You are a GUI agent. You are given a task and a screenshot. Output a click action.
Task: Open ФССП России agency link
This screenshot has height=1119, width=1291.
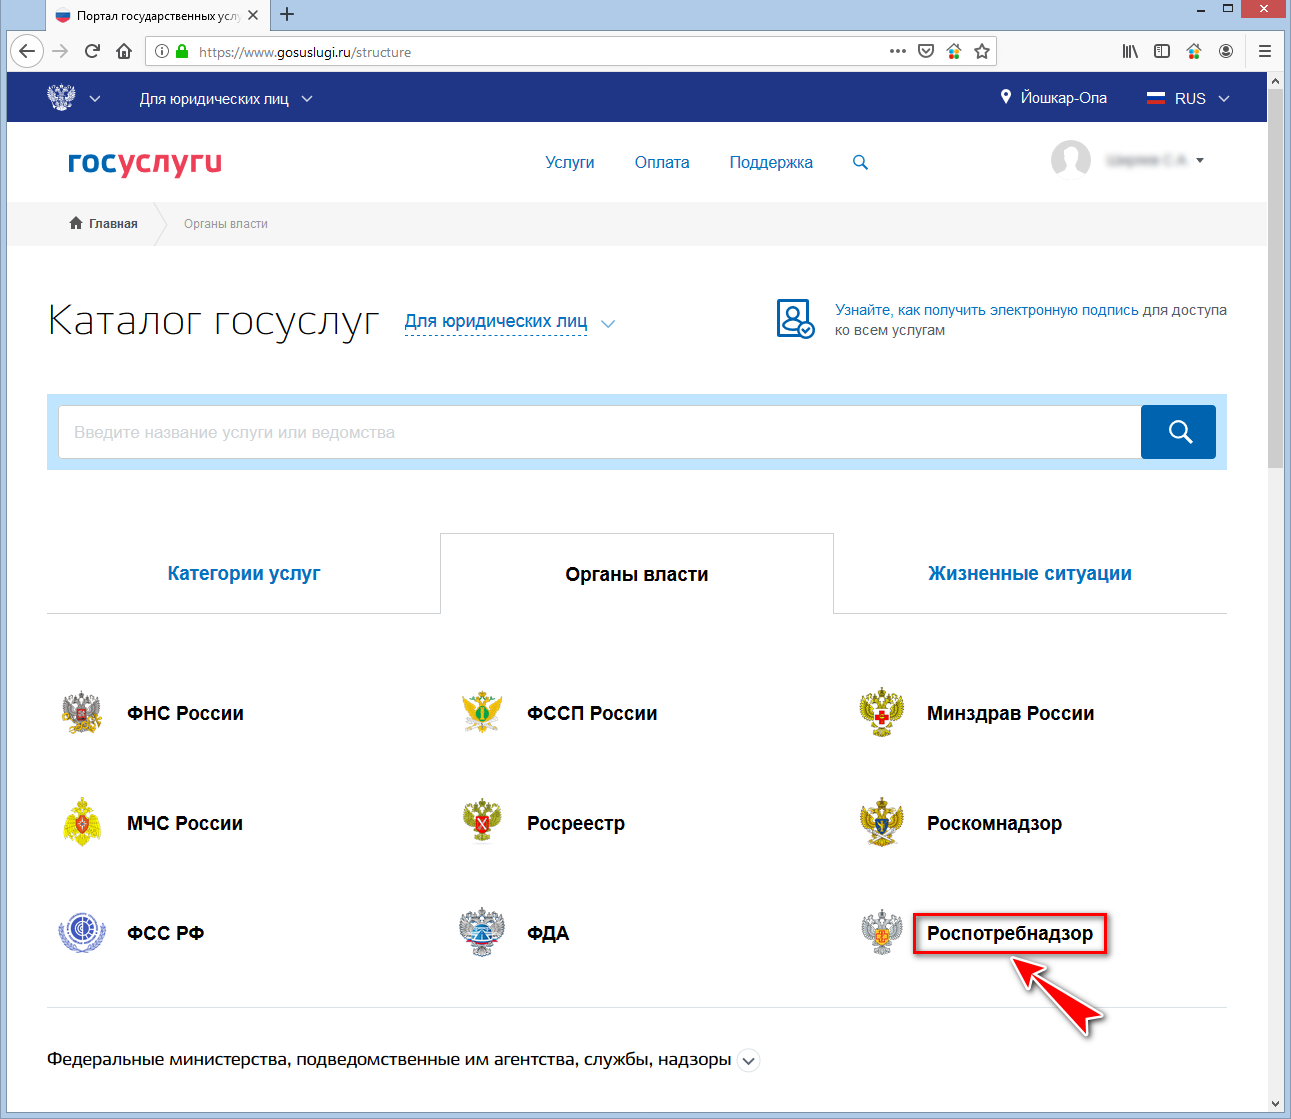(x=592, y=713)
